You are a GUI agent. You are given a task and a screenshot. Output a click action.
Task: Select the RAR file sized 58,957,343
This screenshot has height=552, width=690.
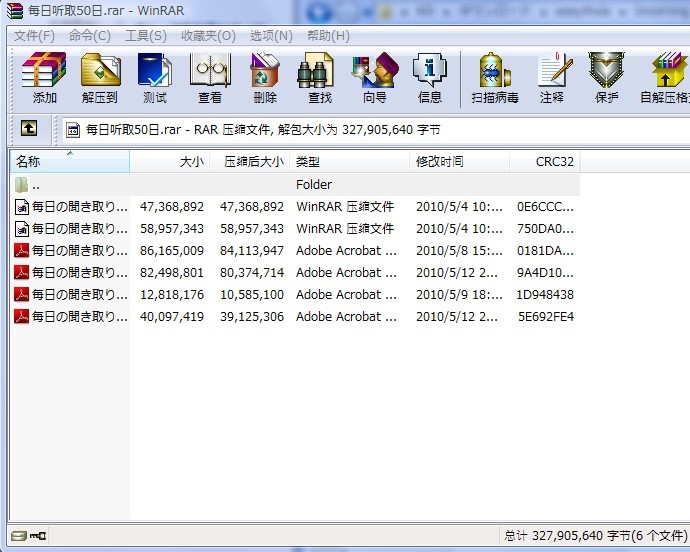(x=295, y=228)
